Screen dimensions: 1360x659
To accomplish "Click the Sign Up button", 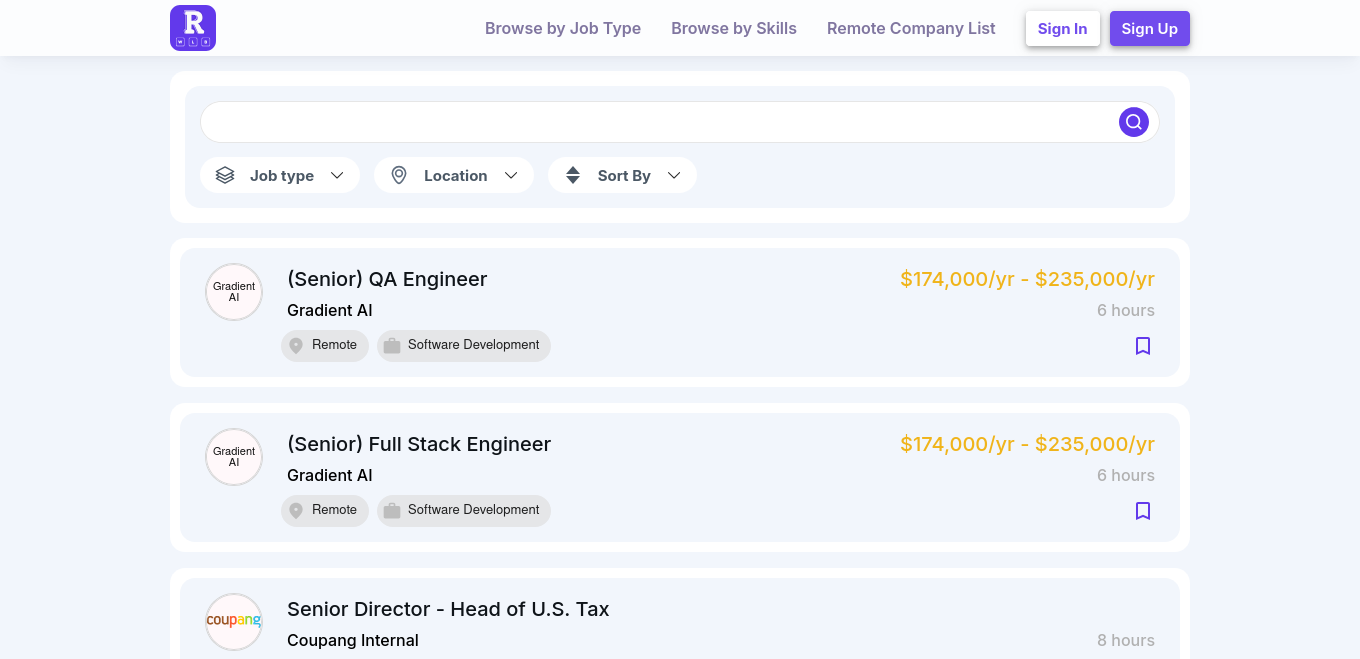I will 1150,29.
